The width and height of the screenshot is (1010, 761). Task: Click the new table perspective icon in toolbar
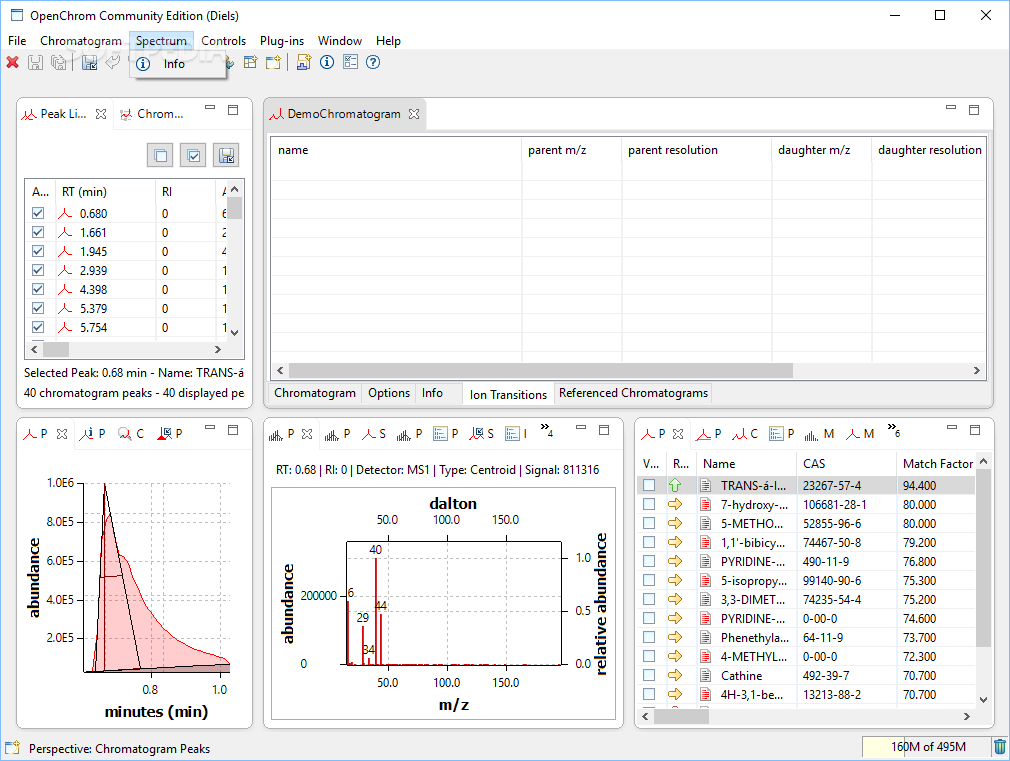[251, 62]
